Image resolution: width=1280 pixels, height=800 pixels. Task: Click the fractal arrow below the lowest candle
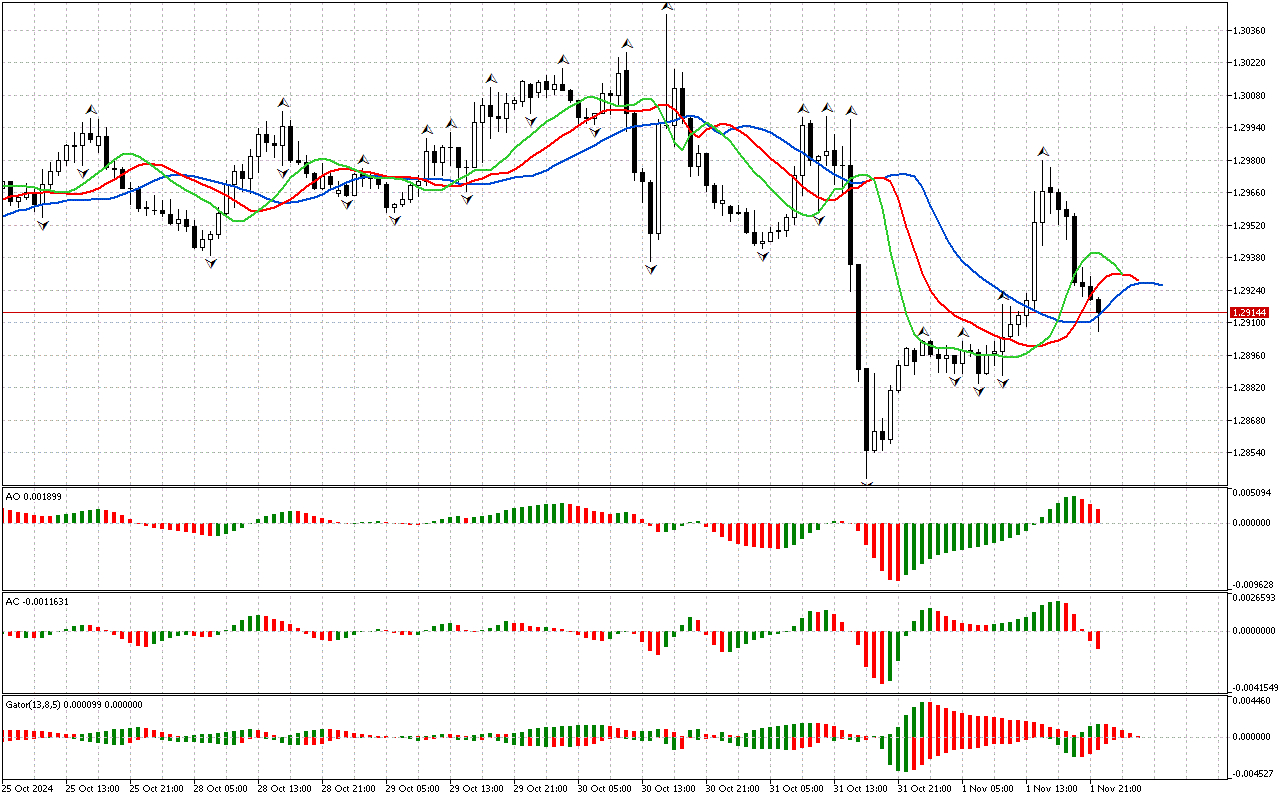867,483
